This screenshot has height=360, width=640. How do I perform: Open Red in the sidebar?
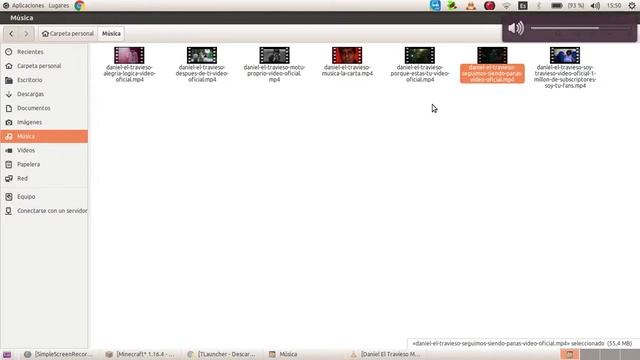(44, 178)
